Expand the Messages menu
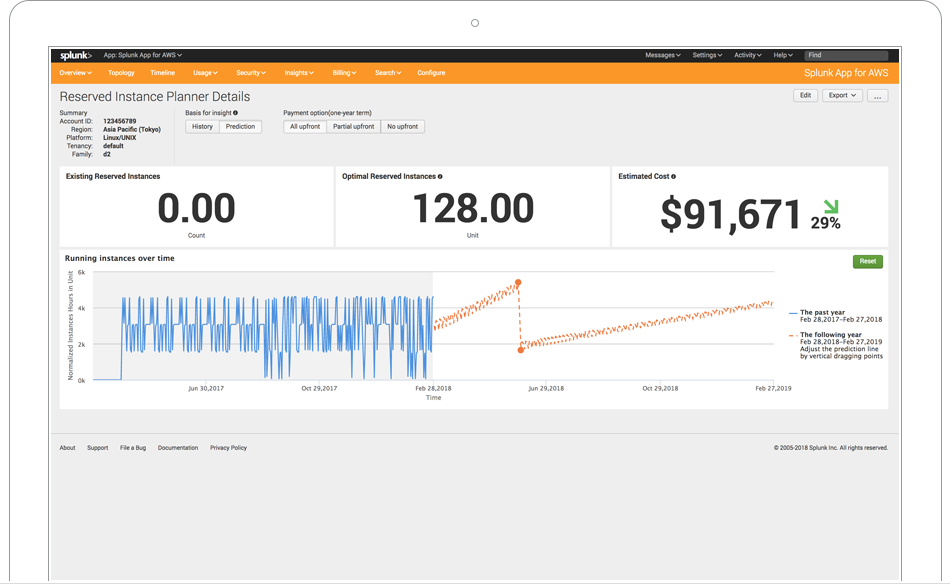The height and width of the screenshot is (584, 950). (x=663, y=55)
